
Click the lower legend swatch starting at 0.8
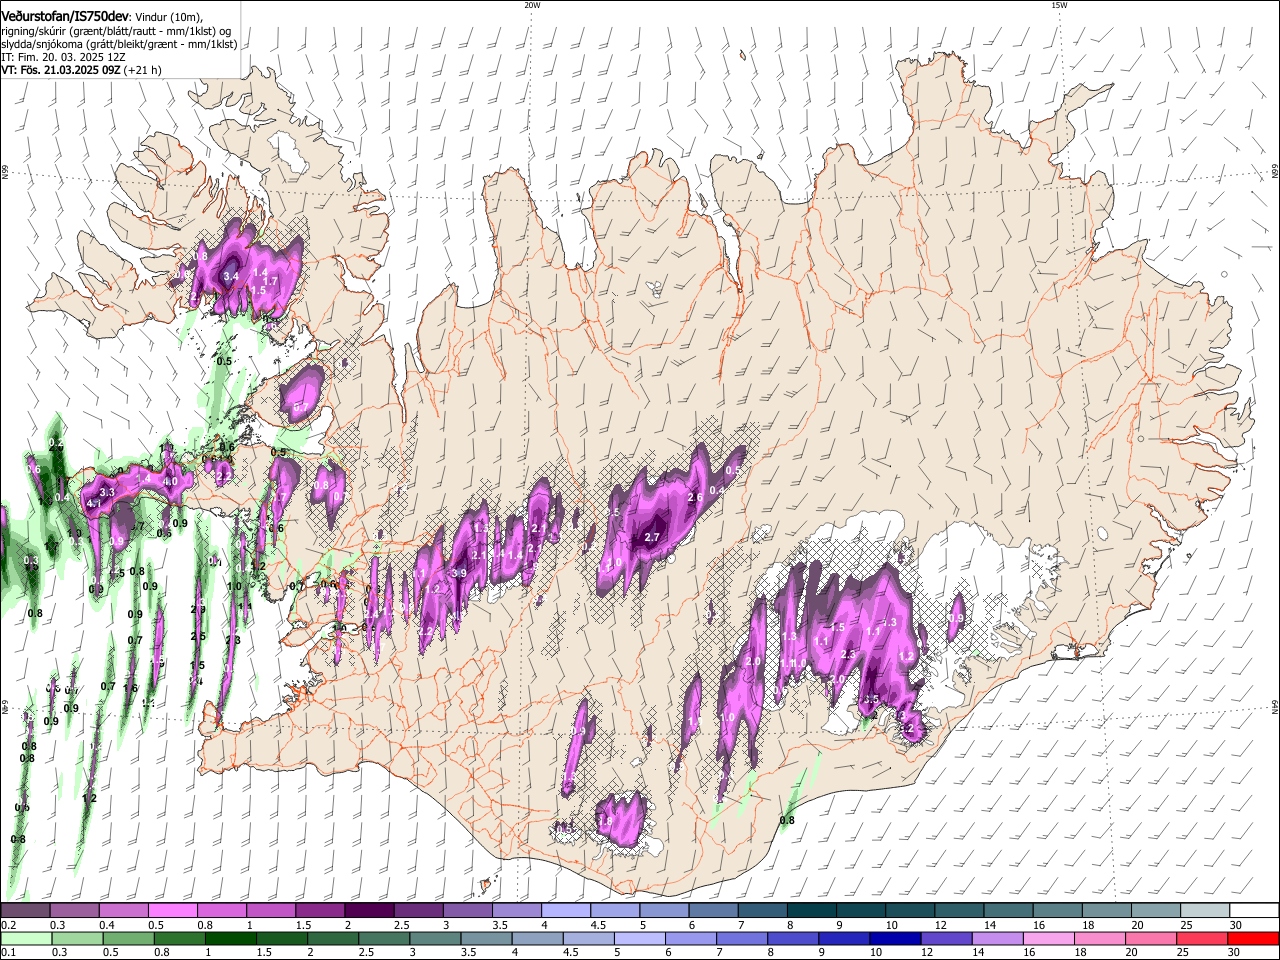coord(179,938)
